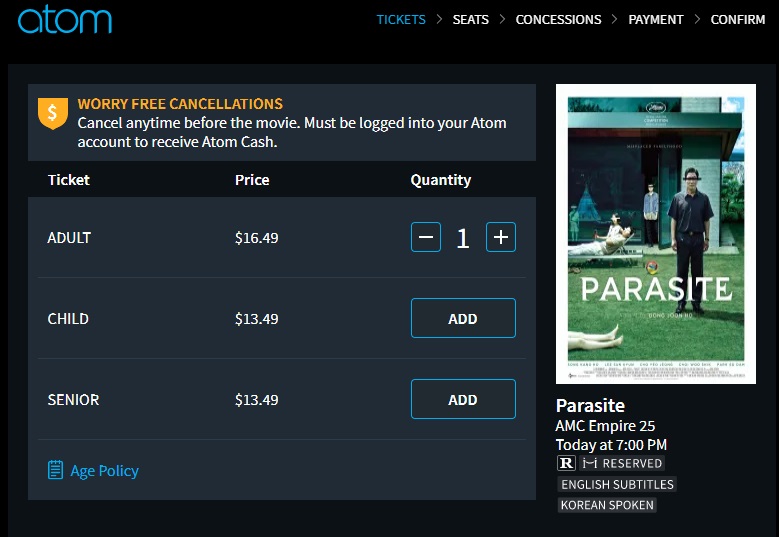Jump to the Concessions step
Screen dimensions: 779x537
coord(558,19)
